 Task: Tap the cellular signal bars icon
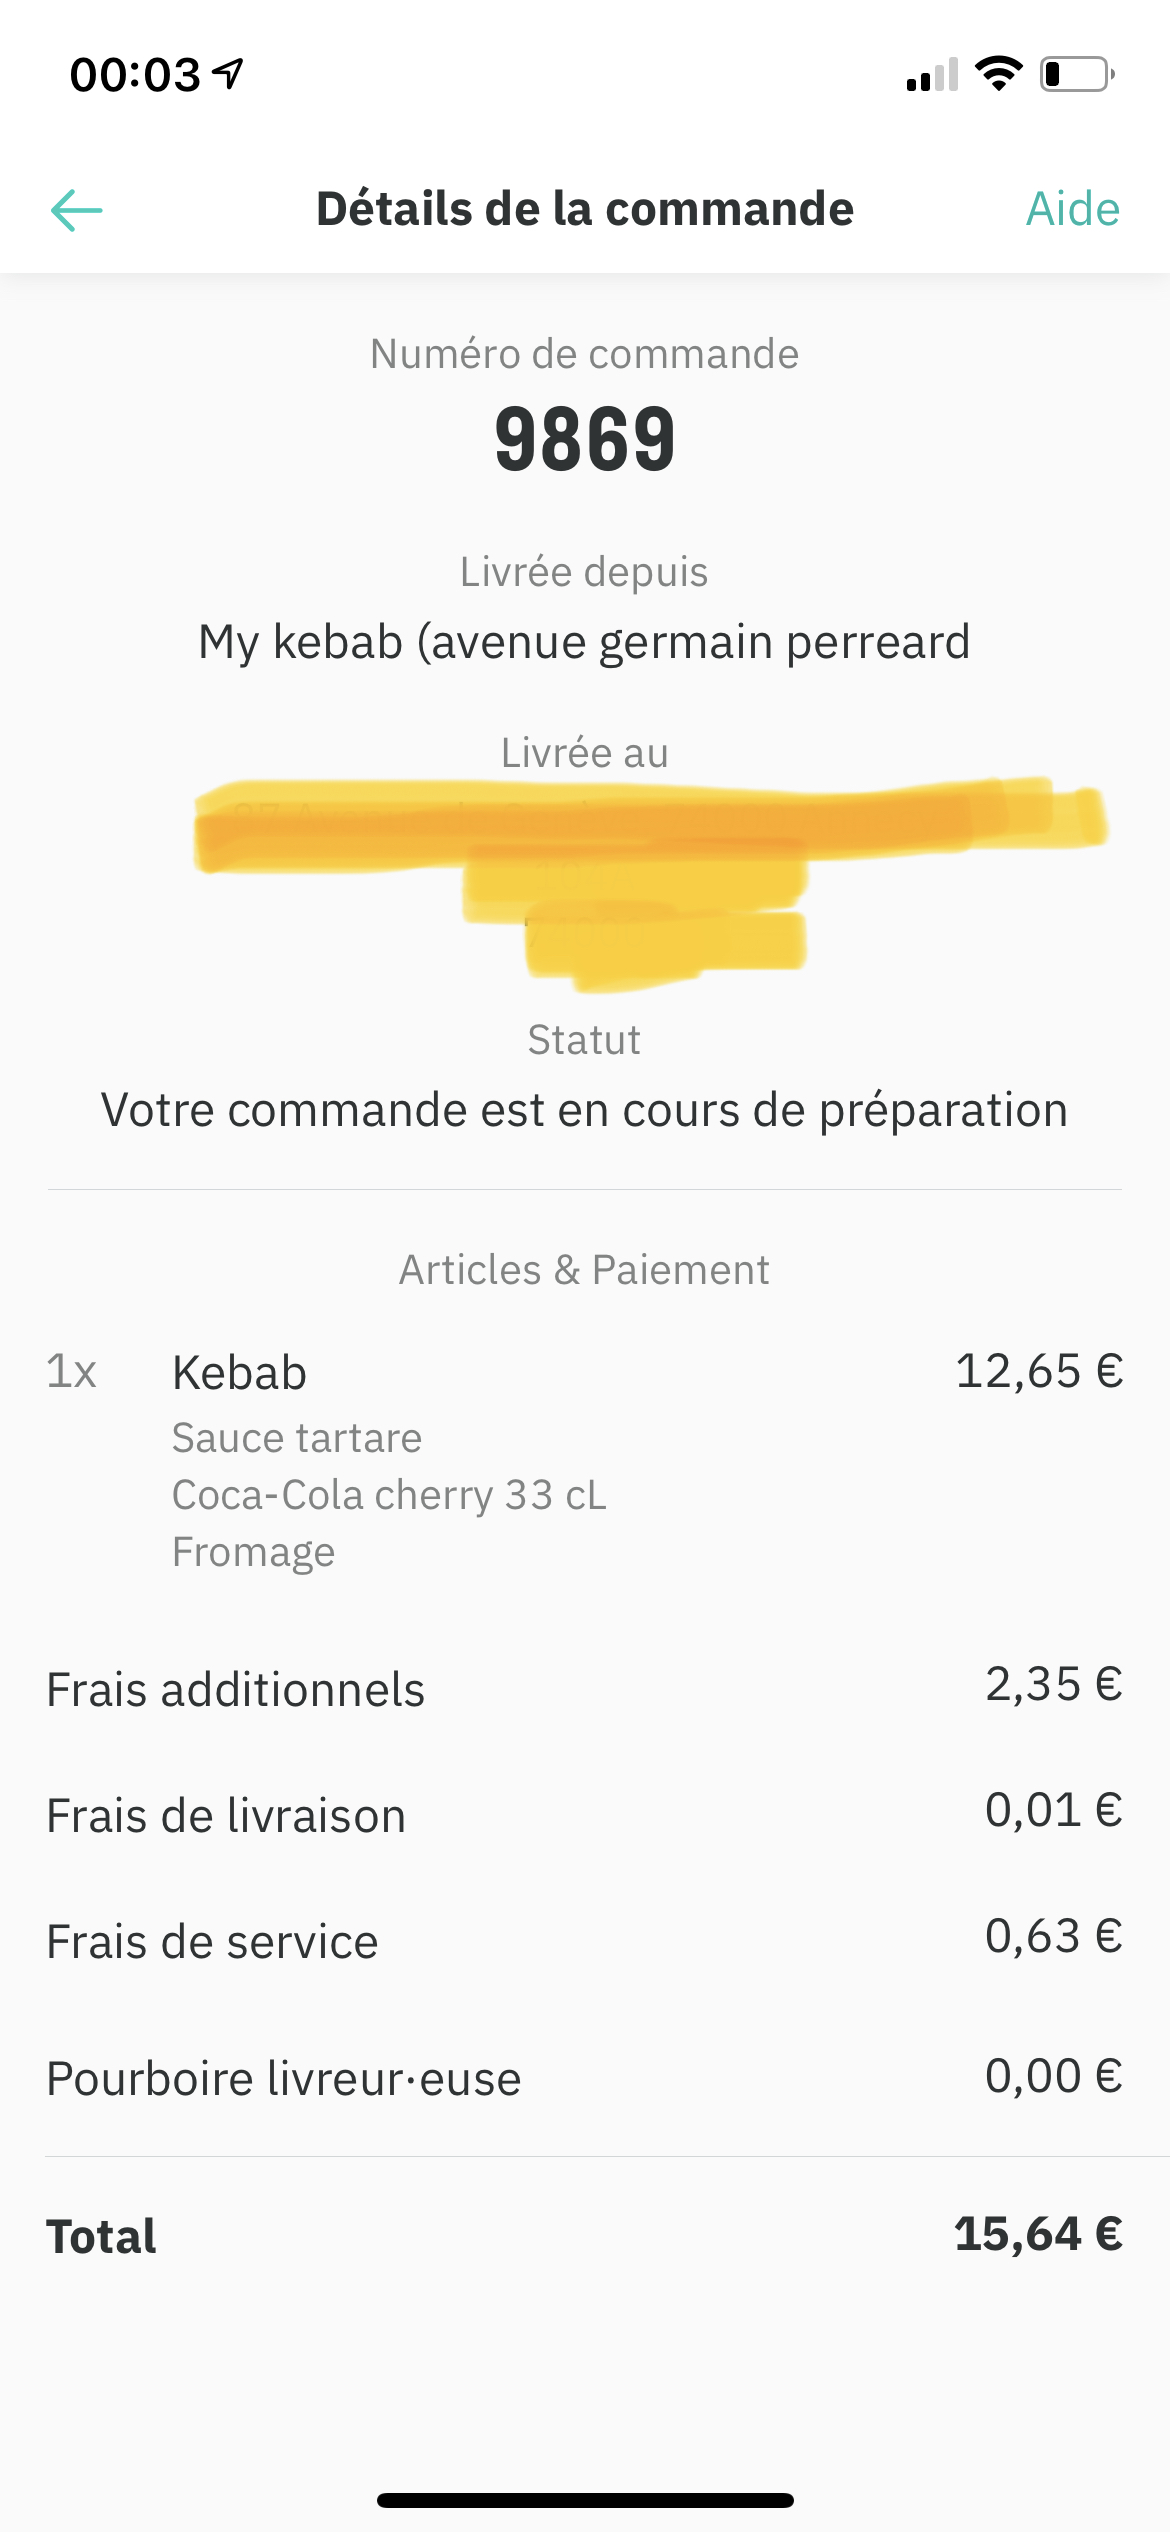(x=932, y=75)
